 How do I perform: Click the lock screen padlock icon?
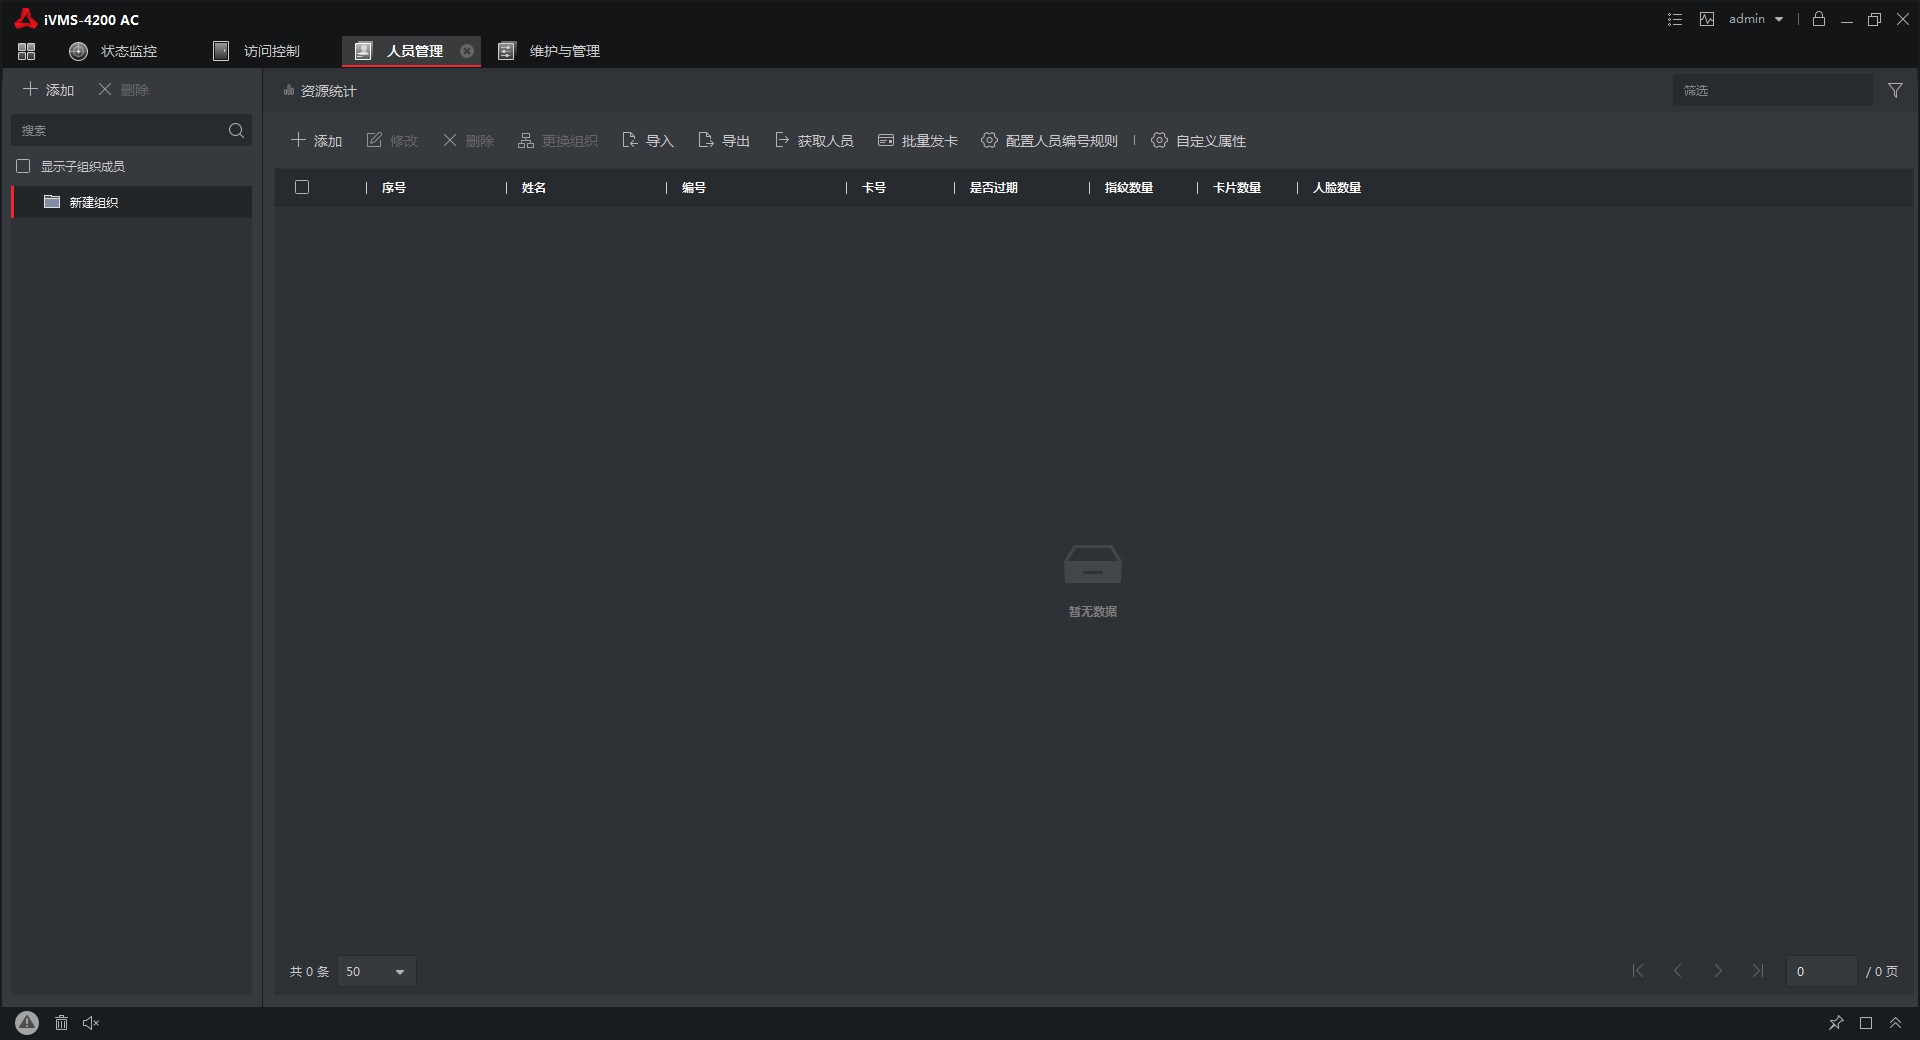[1819, 19]
